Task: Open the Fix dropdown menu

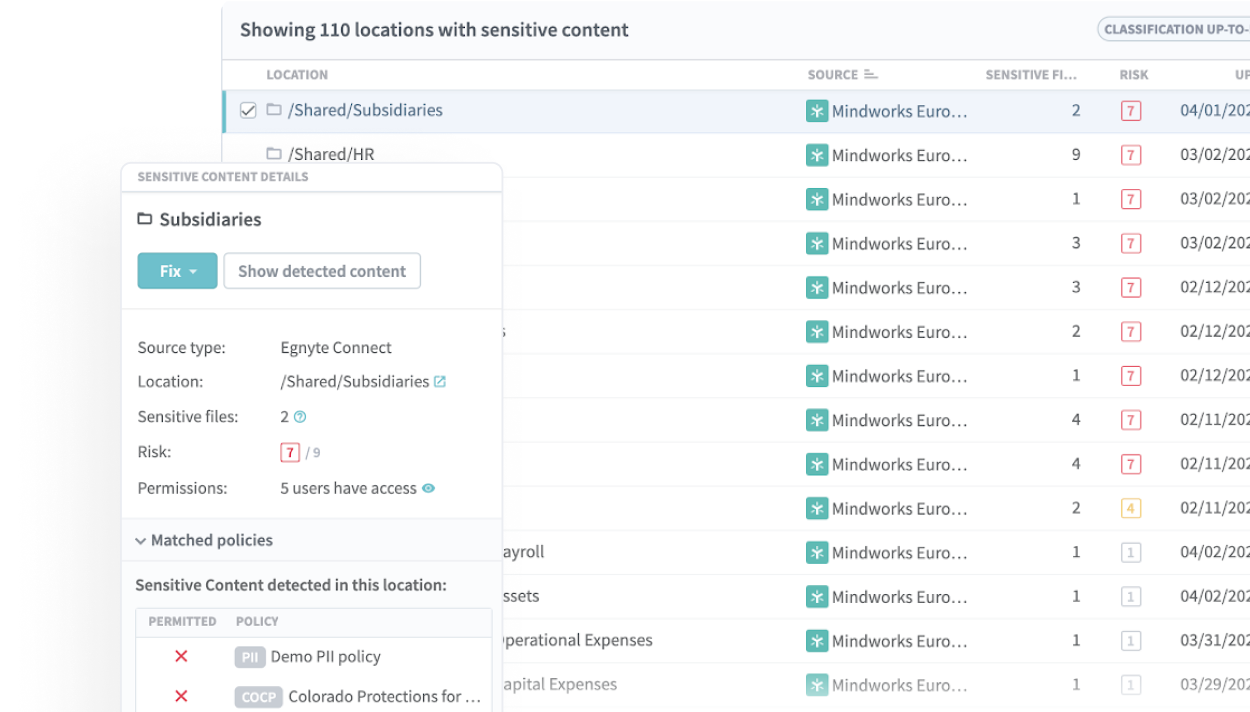Action: coord(177,271)
